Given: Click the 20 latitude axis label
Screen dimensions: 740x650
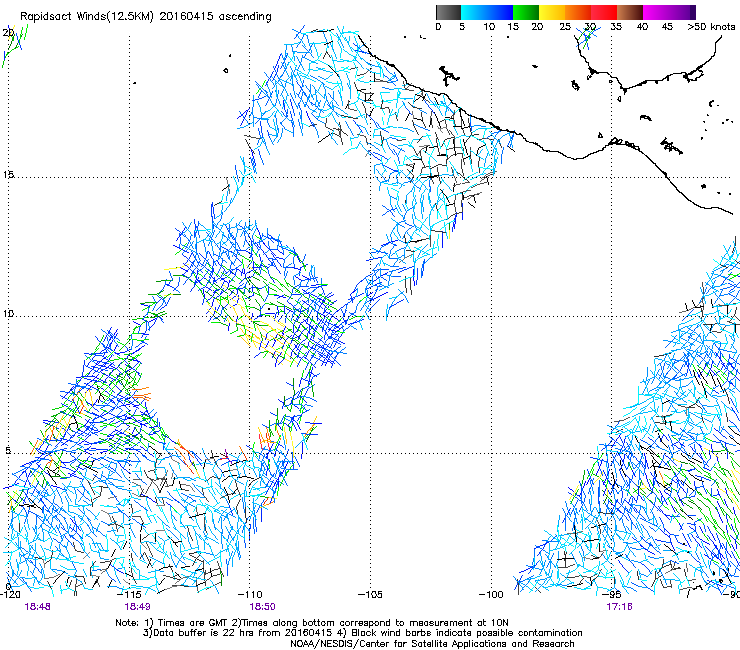Looking at the screenshot, I should pos(8,33).
